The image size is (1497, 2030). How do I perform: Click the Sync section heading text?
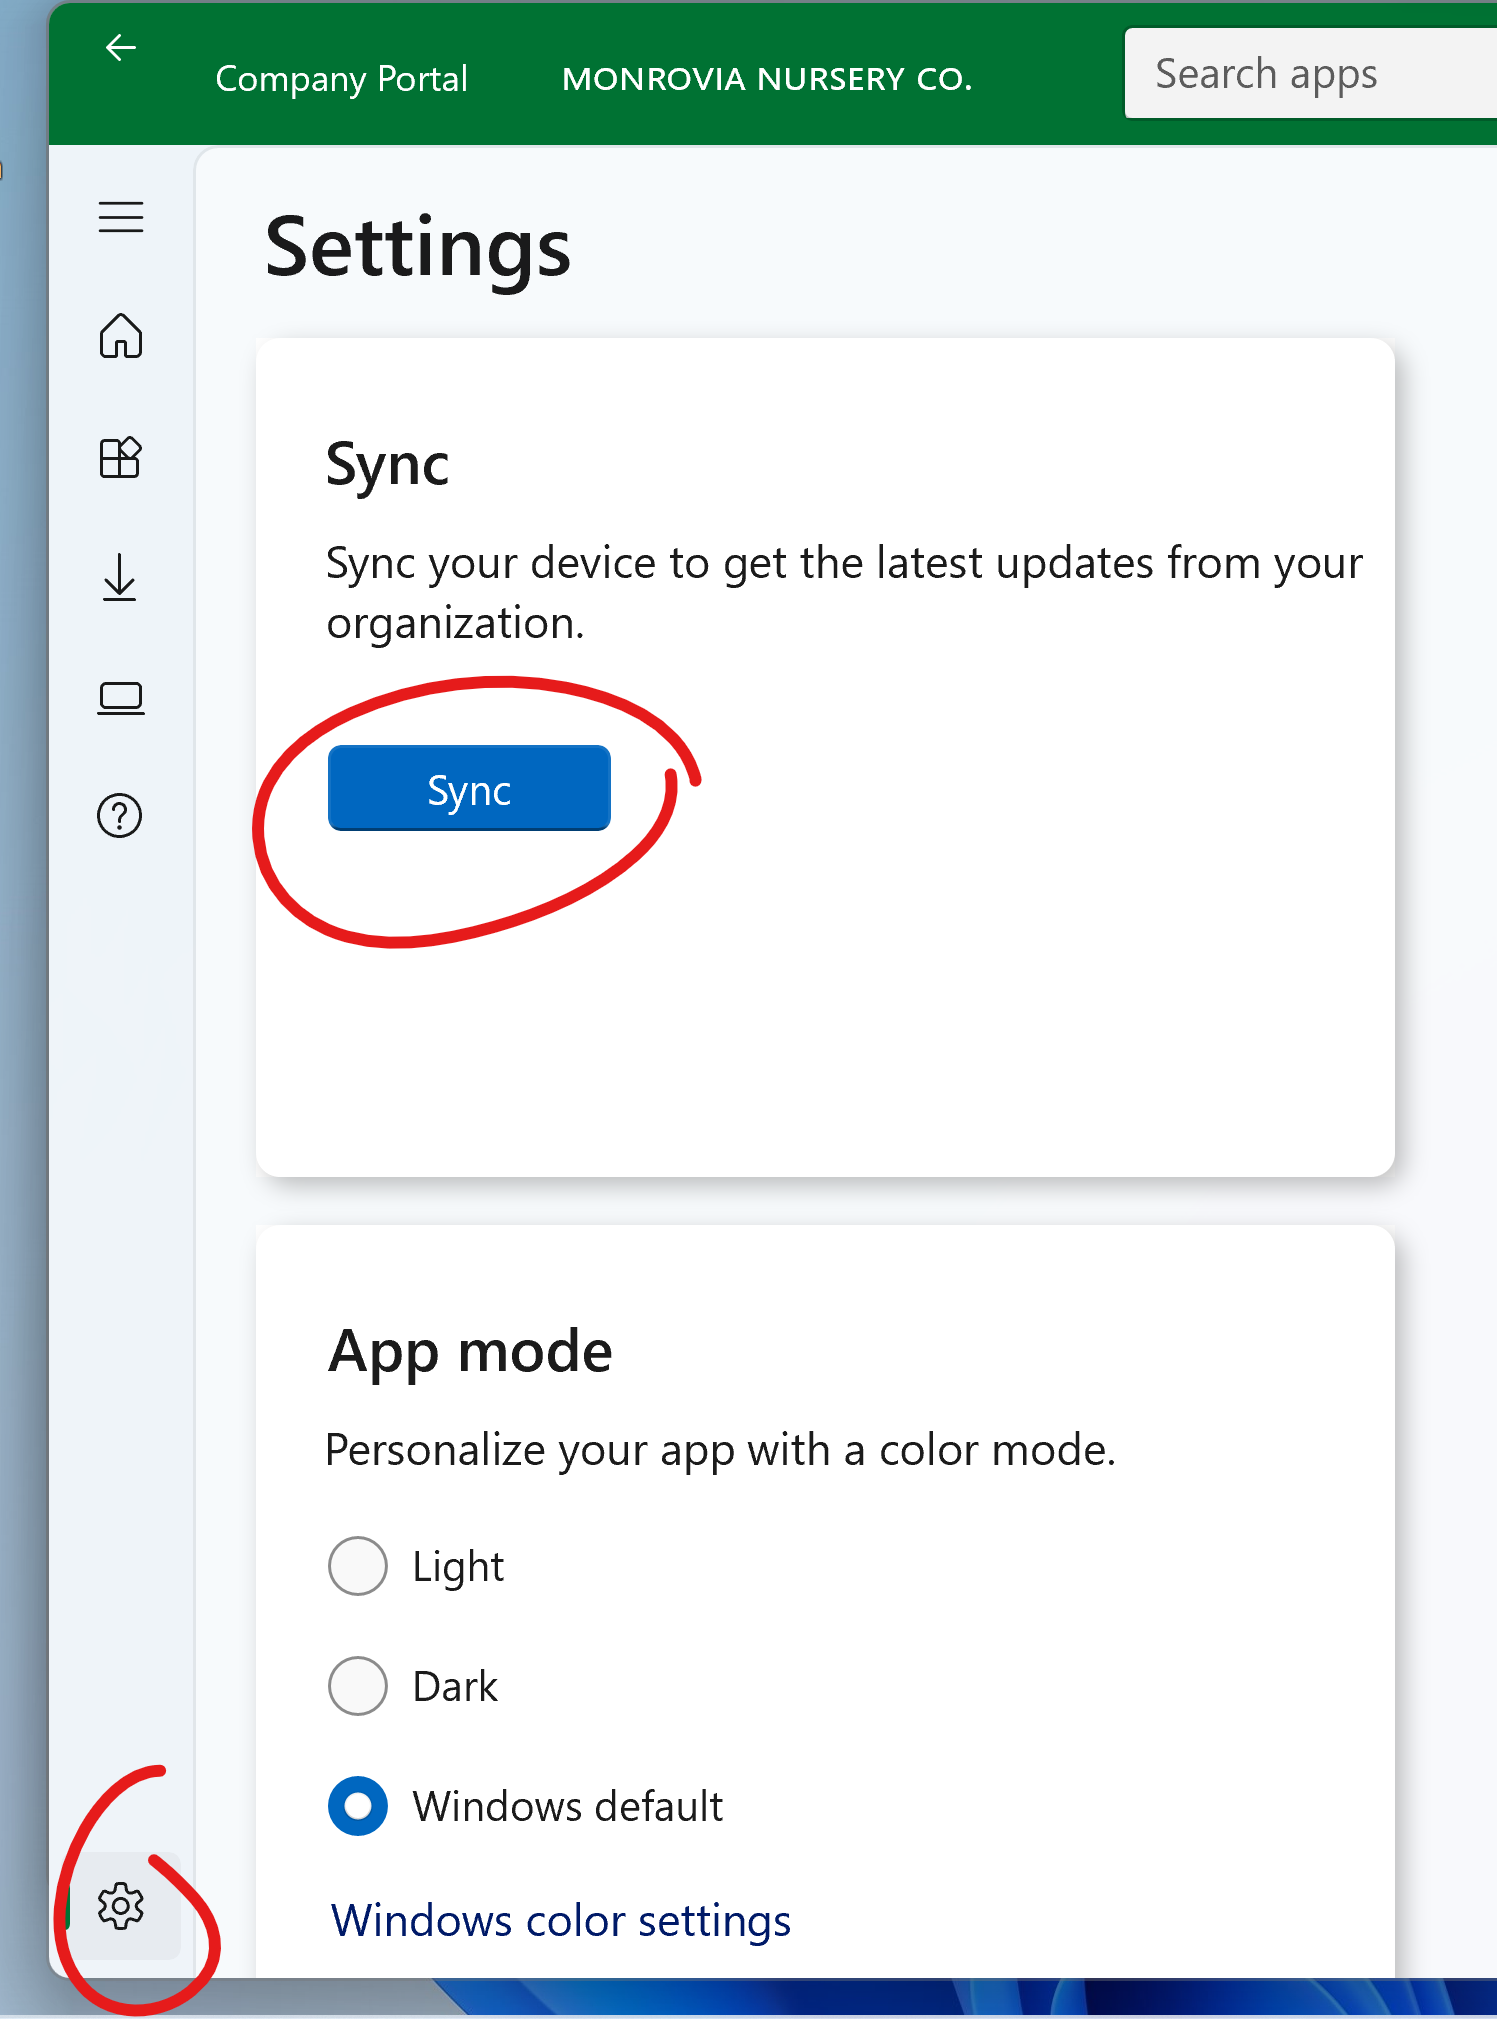tap(388, 466)
